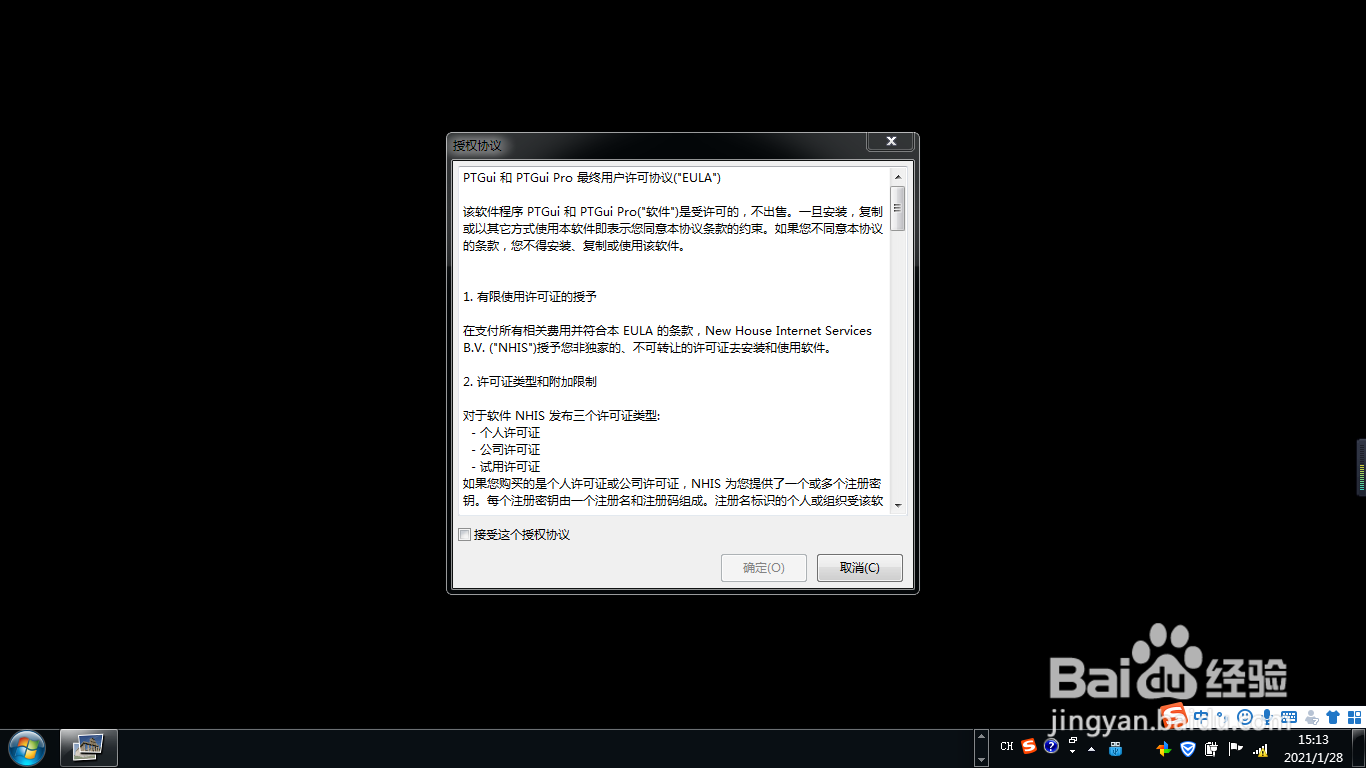The height and width of the screenshot is (768, 1366).
Task: Click the Sogou S logo on toolbar
Action: tap(1174, 715)
